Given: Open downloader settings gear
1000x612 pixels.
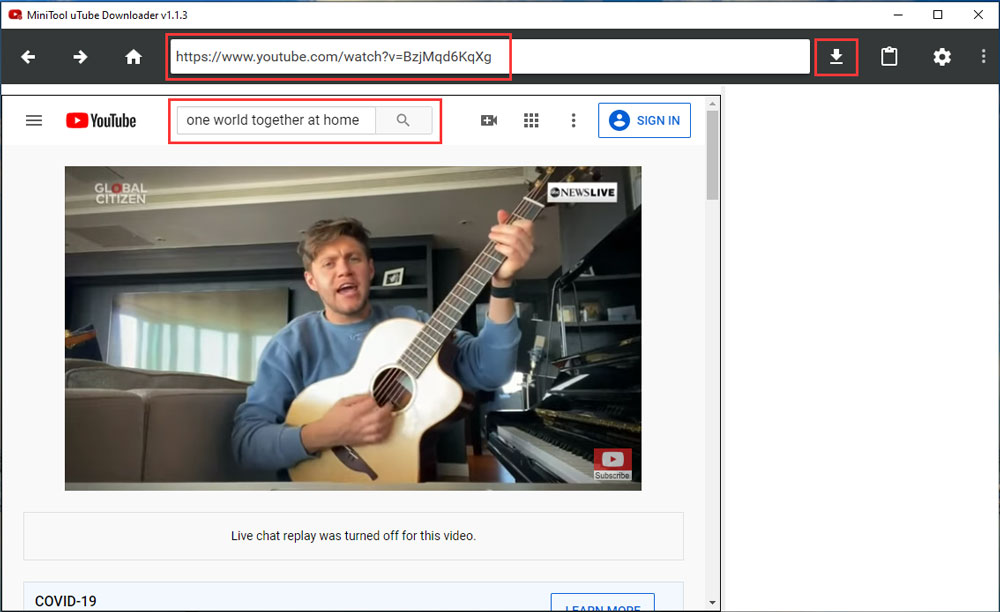Looking at the screenshot, I should (942, 57).
